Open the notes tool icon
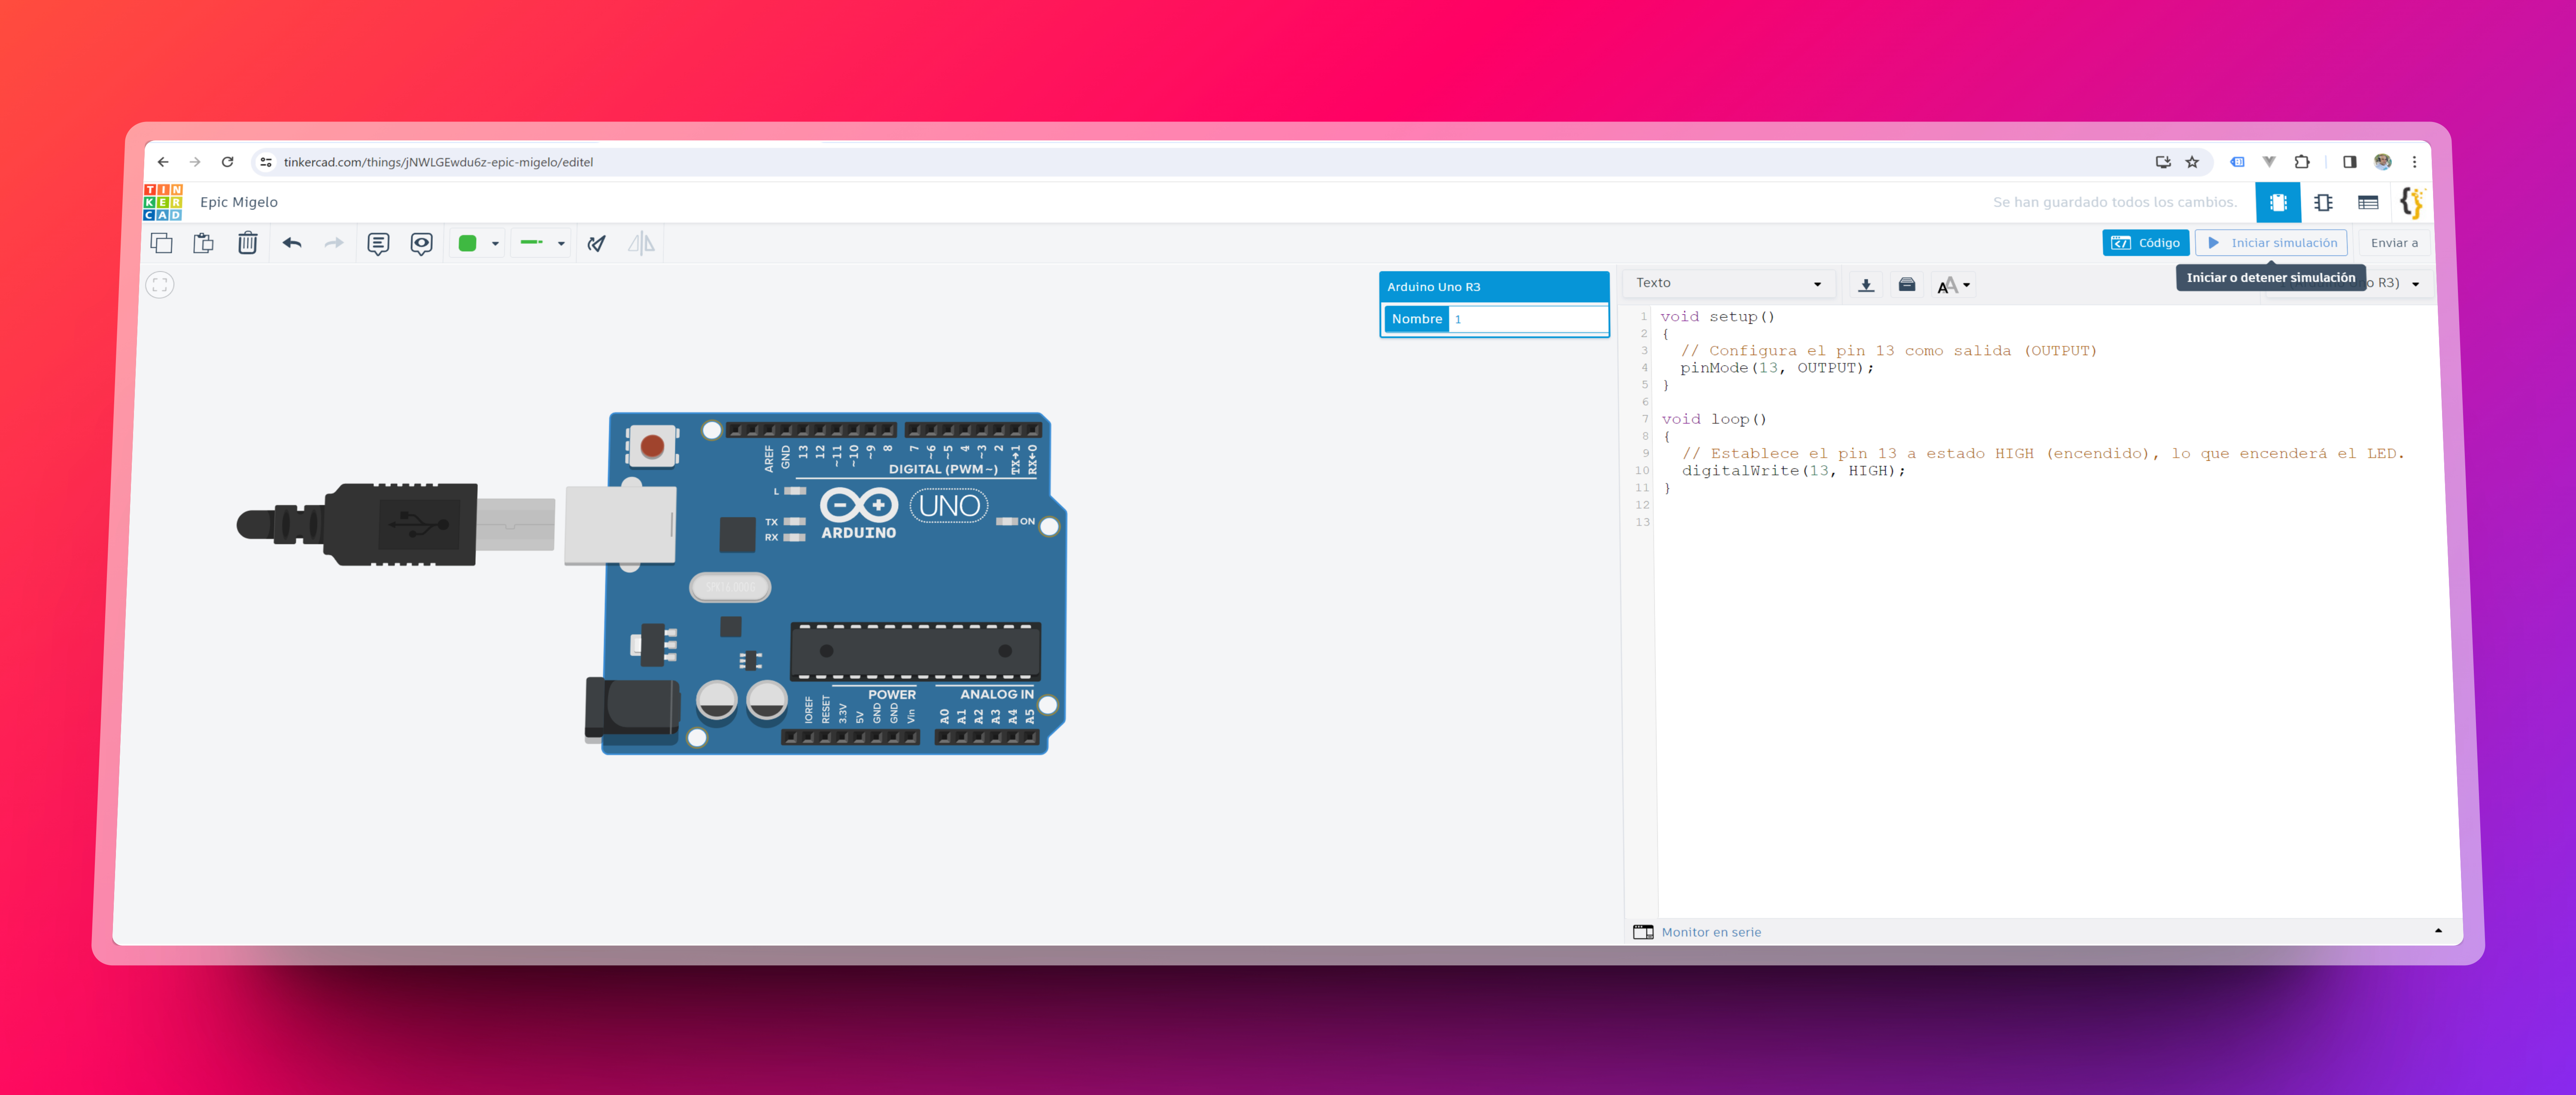Image resolution: width=2576 pixels, height=1095 pixels. [x=378, y=244]
